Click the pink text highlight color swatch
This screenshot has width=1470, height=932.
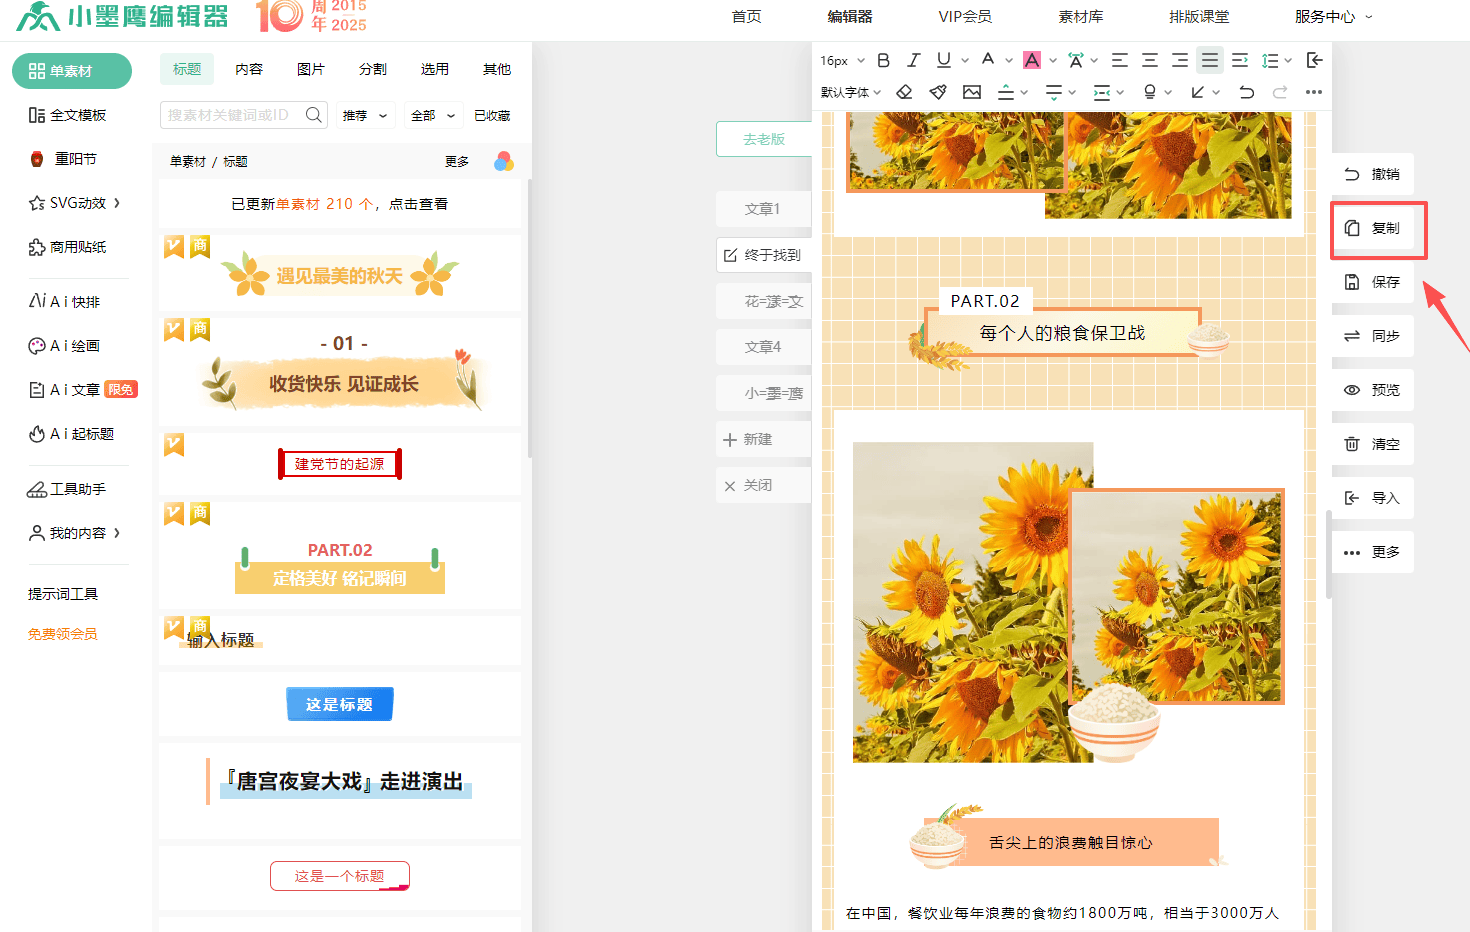[1032, 61]
